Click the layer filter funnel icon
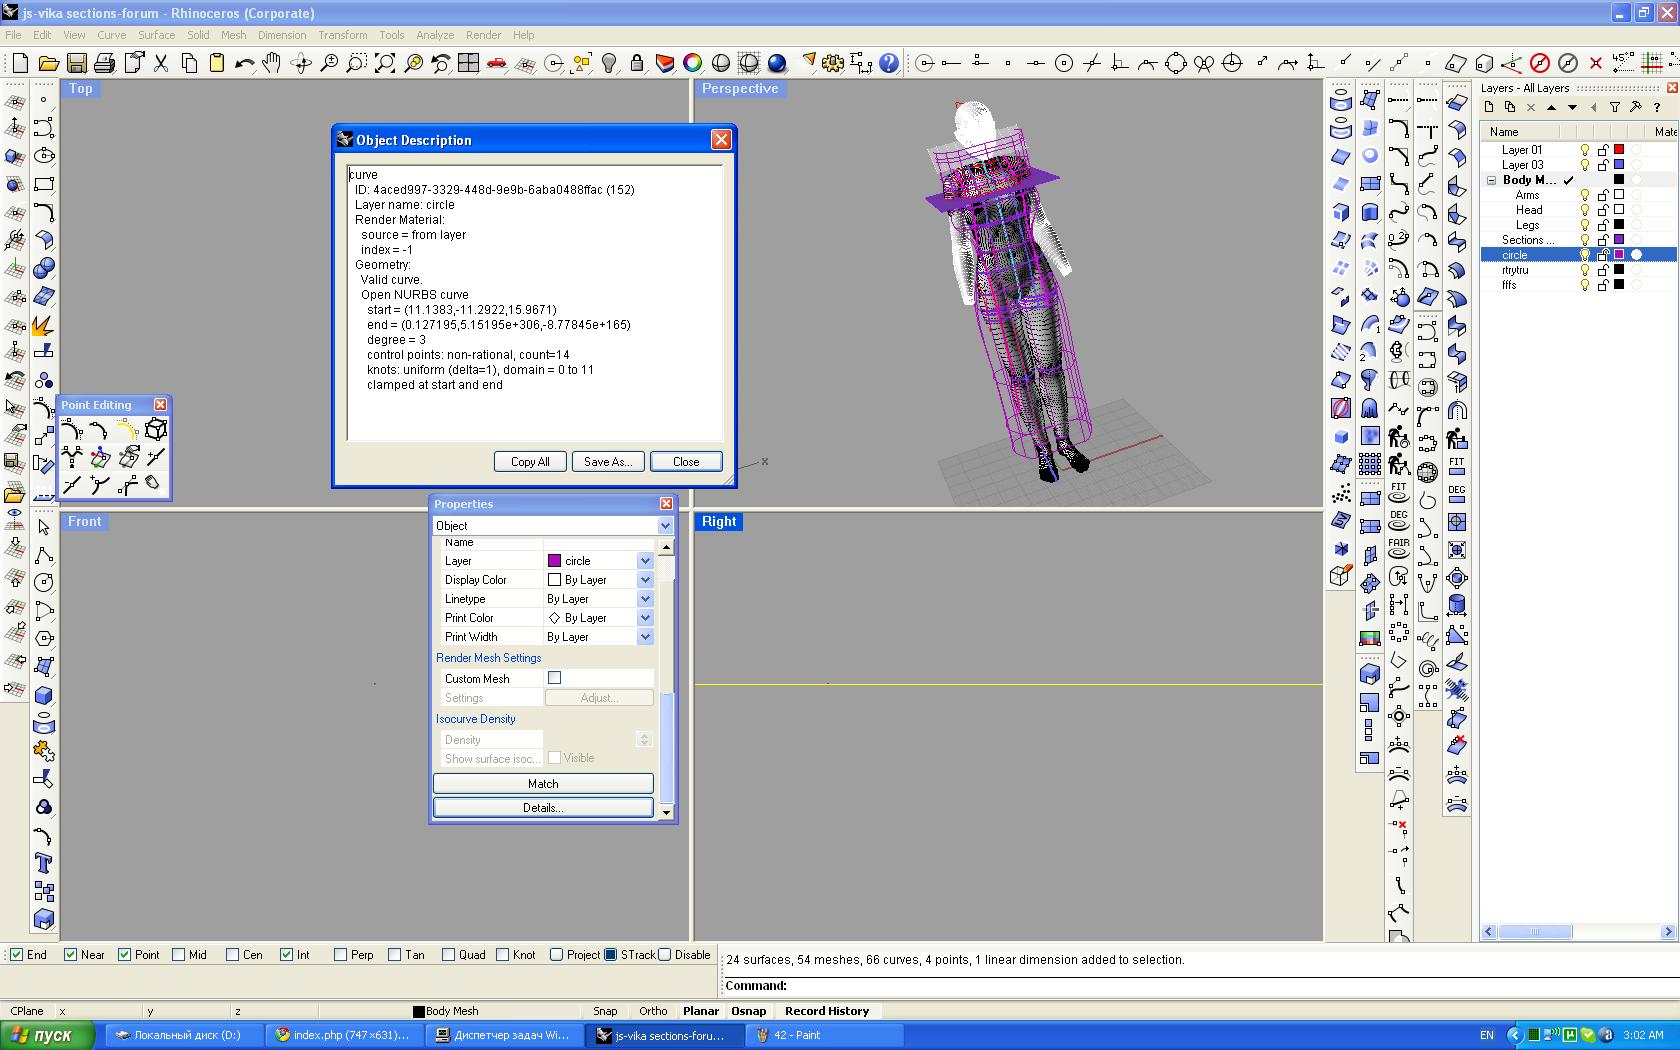The height and width of the screenshot is (1050, 1680). tap(1614, 107)
